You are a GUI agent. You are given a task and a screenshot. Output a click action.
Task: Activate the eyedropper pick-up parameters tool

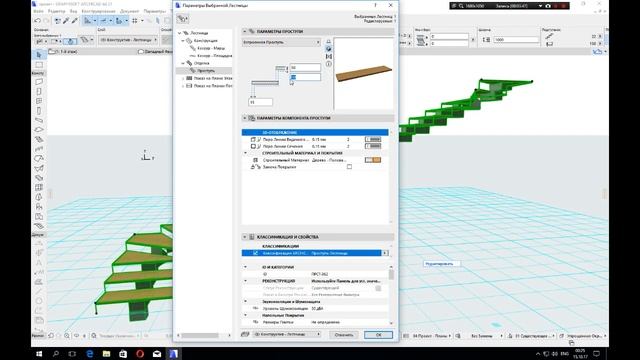pos(66,20)
